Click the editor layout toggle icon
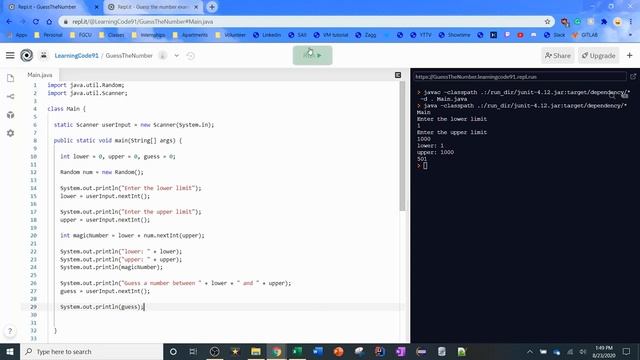The image size is (640, 360). [398, 75]
